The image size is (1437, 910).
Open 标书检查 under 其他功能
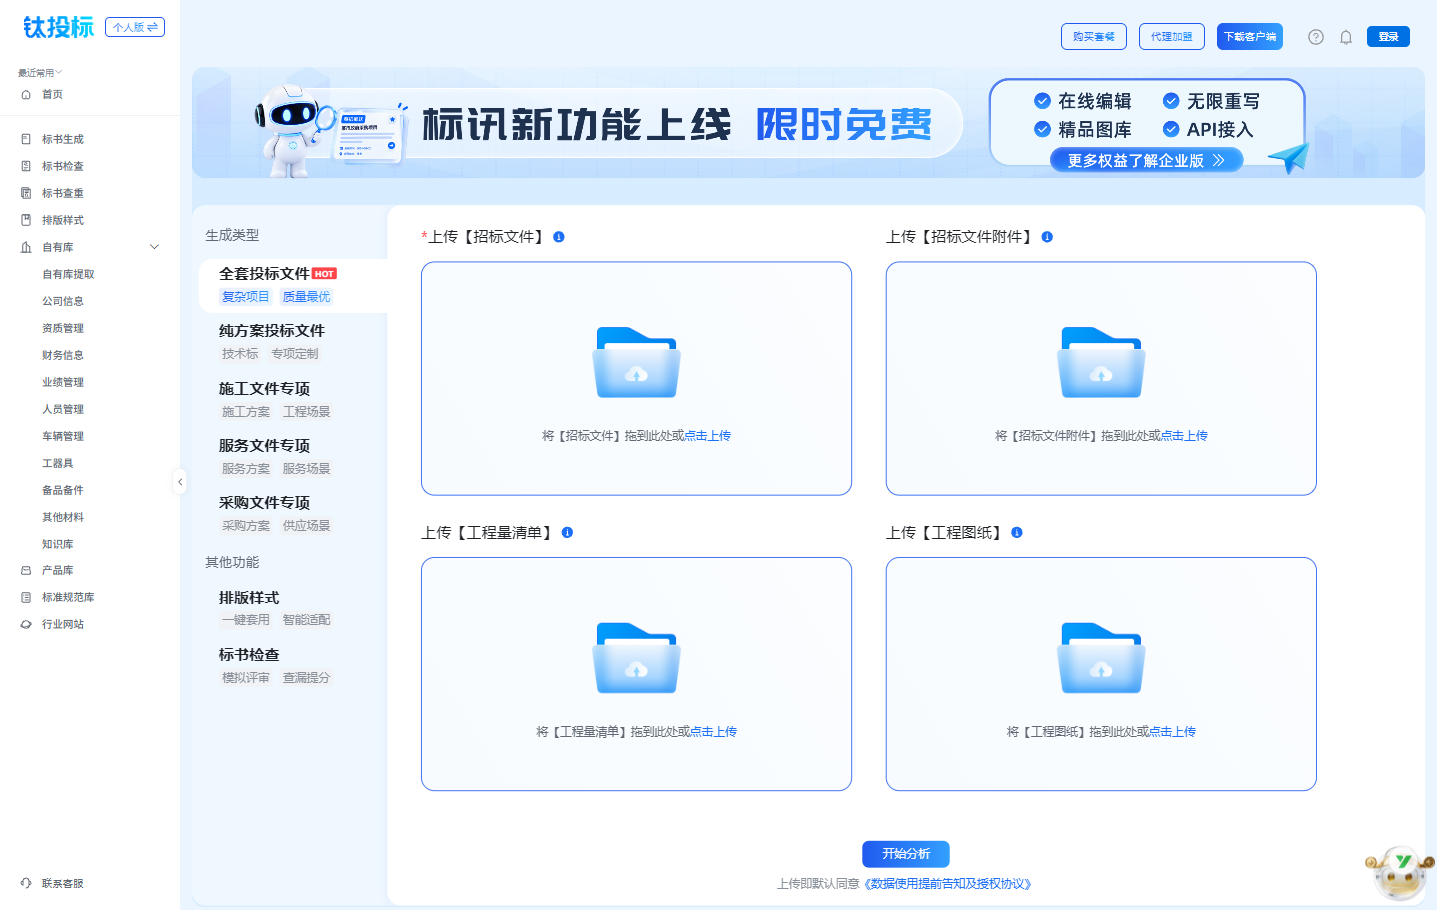pos(293,665)
